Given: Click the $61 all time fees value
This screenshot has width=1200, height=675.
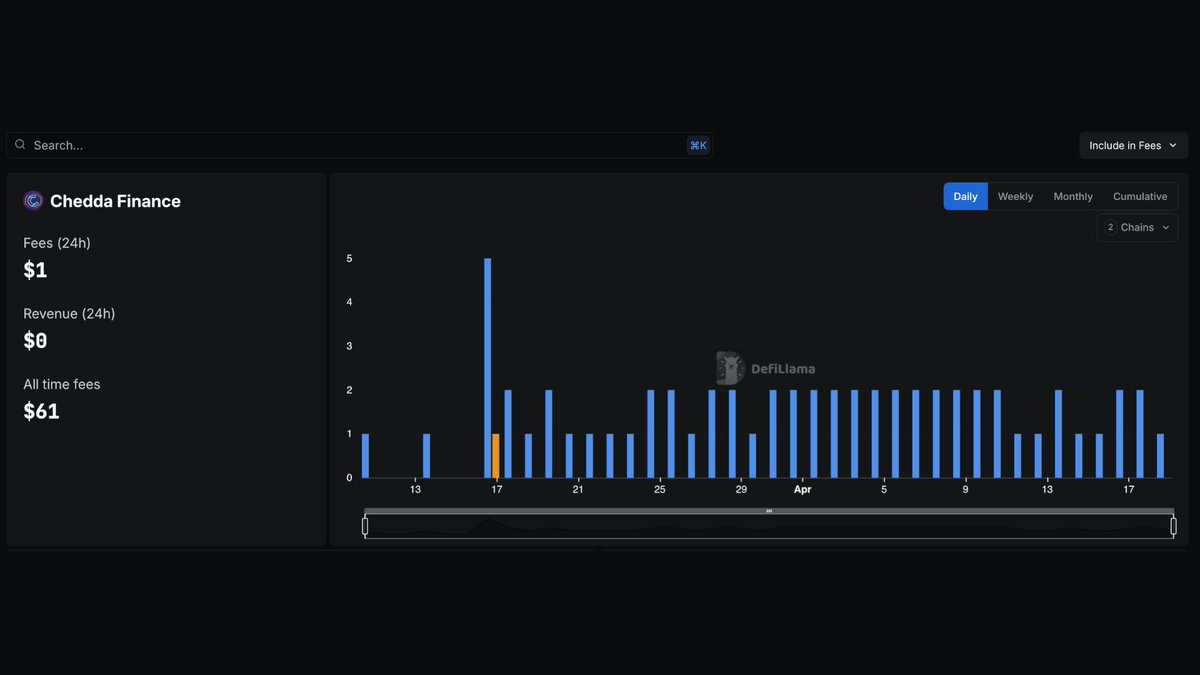Looking at the screenshot, I should coord(42,411).
